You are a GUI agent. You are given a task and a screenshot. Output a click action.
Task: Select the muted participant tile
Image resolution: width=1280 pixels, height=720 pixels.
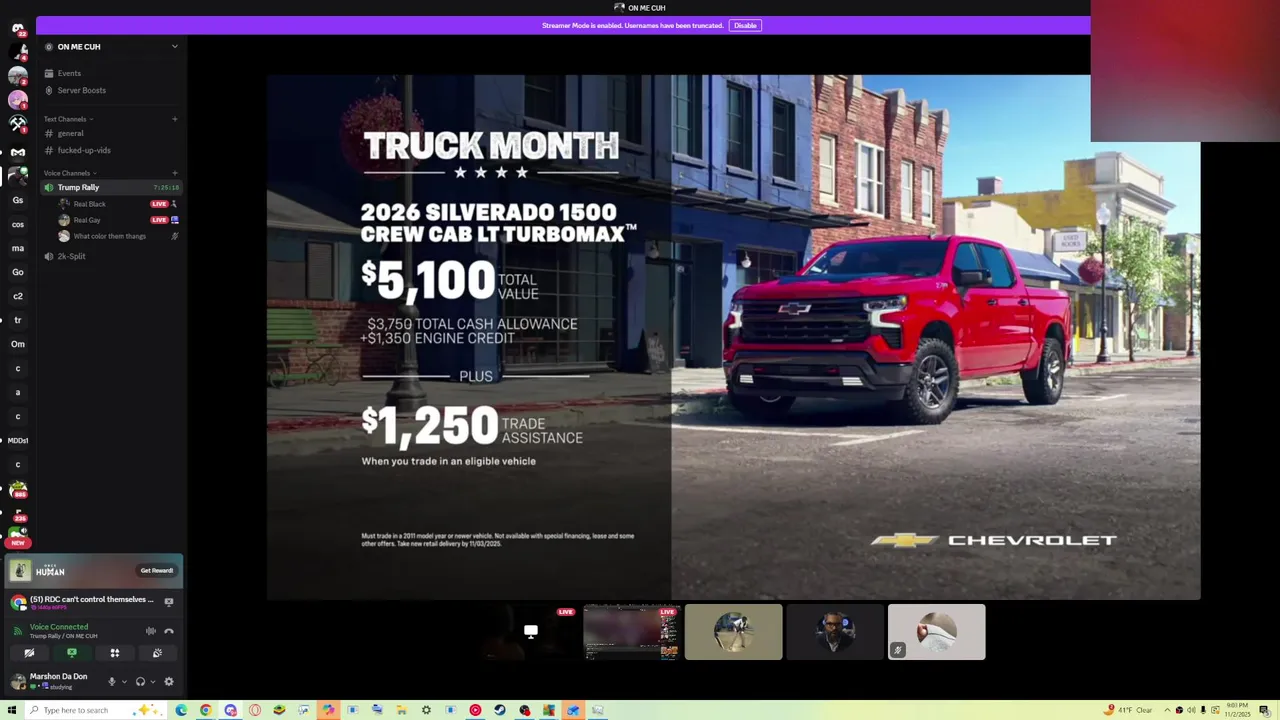click(937, 632)
